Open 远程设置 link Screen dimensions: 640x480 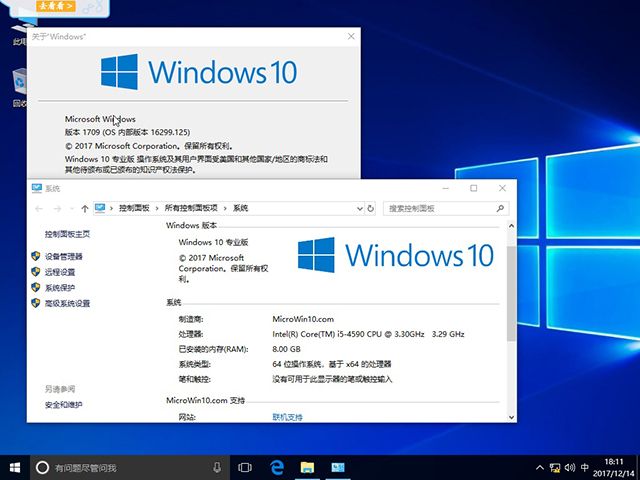coord(60,272)
